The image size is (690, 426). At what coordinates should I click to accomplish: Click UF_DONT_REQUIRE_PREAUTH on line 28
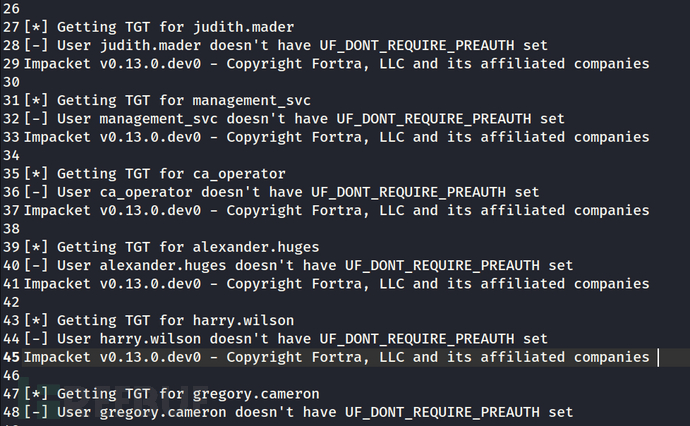[x=416, y=45]
